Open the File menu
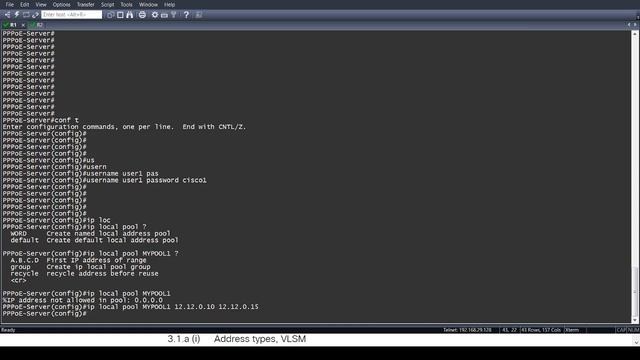Image resolution: width=640 pixels, height=360 pixels. [10, 4]
